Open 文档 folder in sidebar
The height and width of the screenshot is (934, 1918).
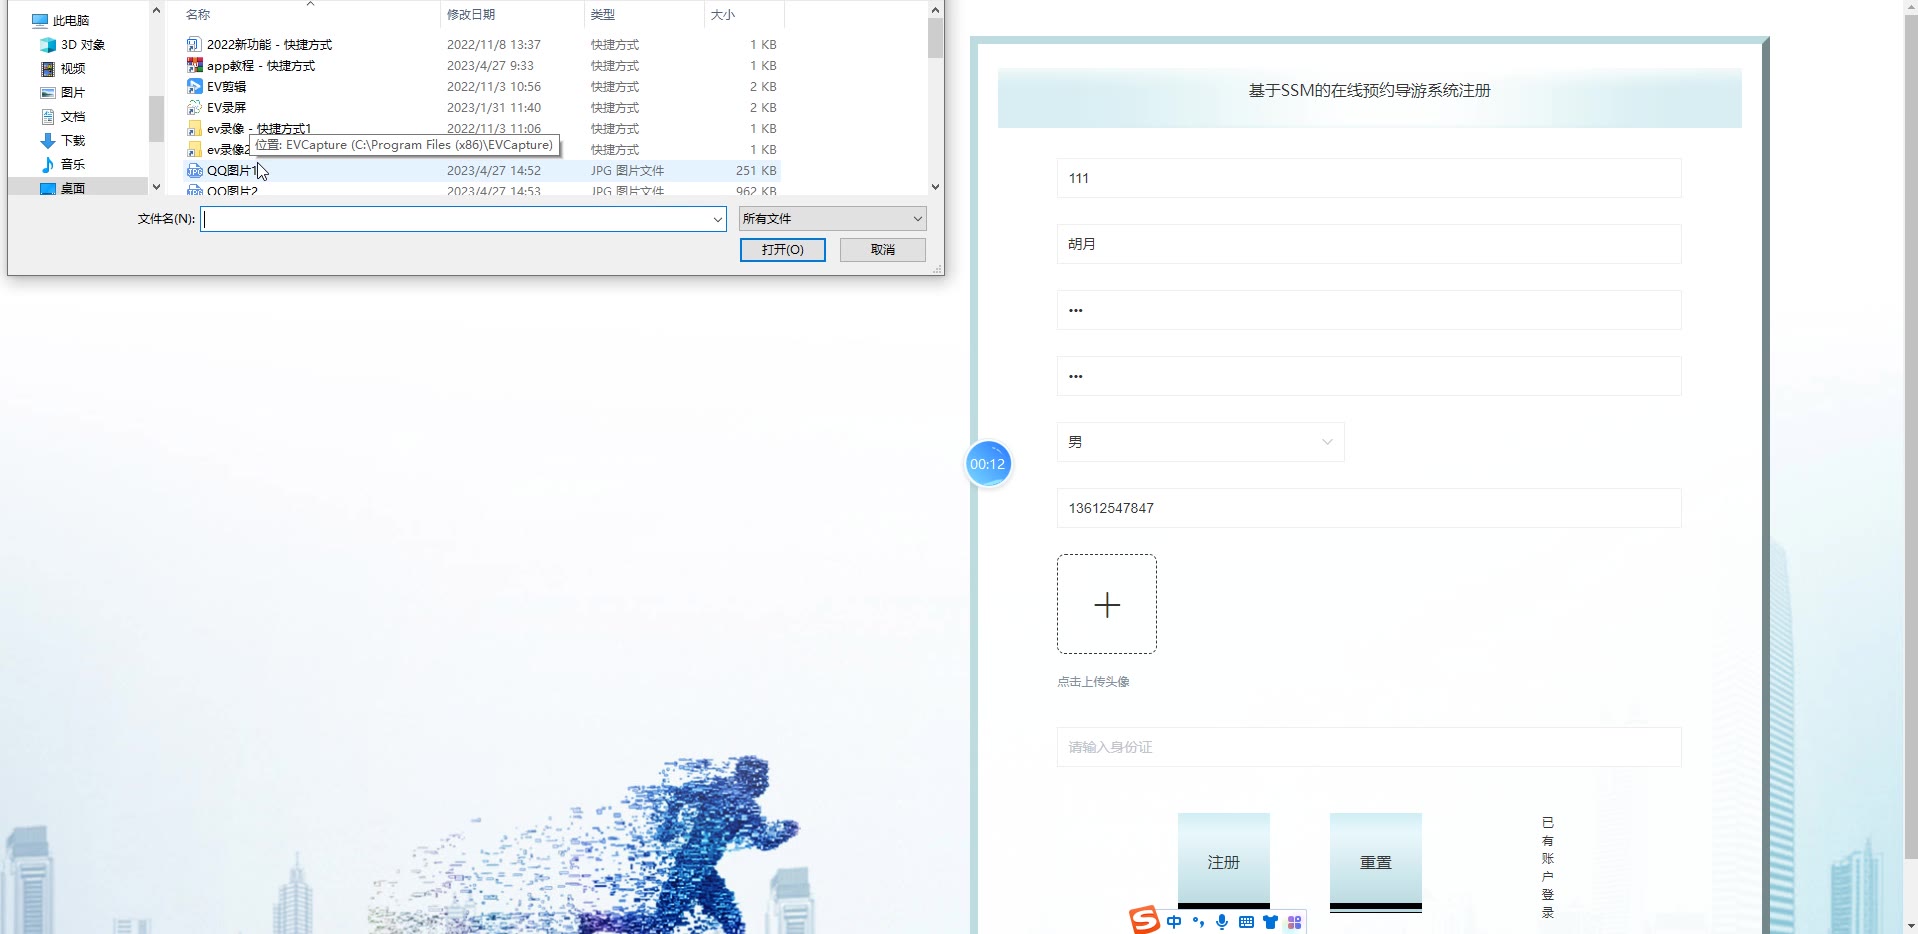(x=63, y=116)
